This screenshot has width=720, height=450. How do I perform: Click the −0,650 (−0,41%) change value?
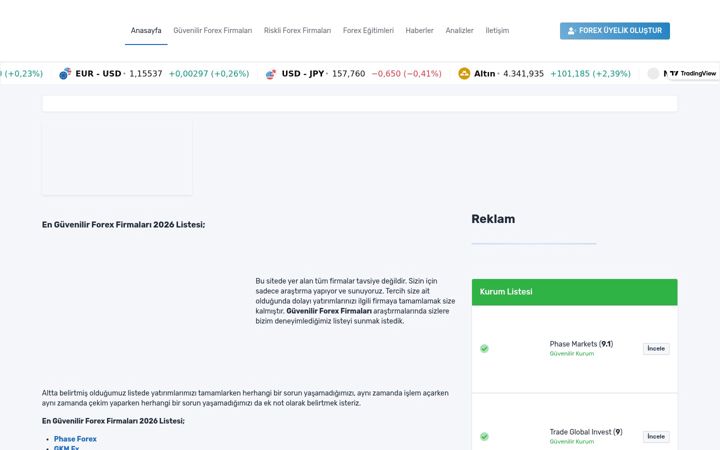[x=406, y=73]
